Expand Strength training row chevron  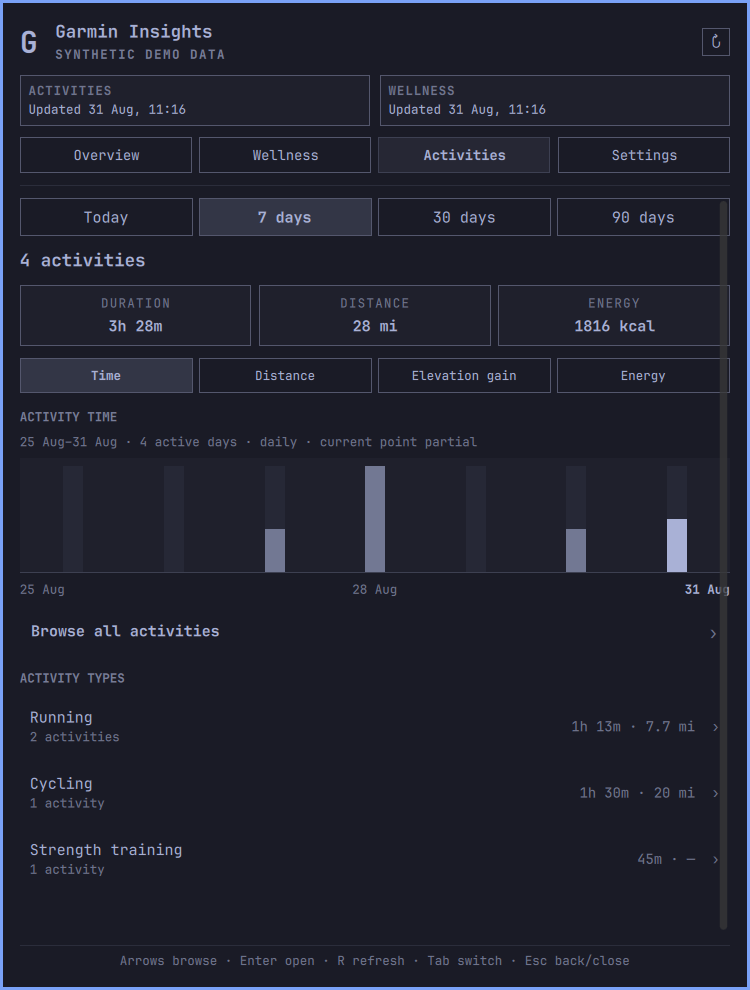[715, 860]
